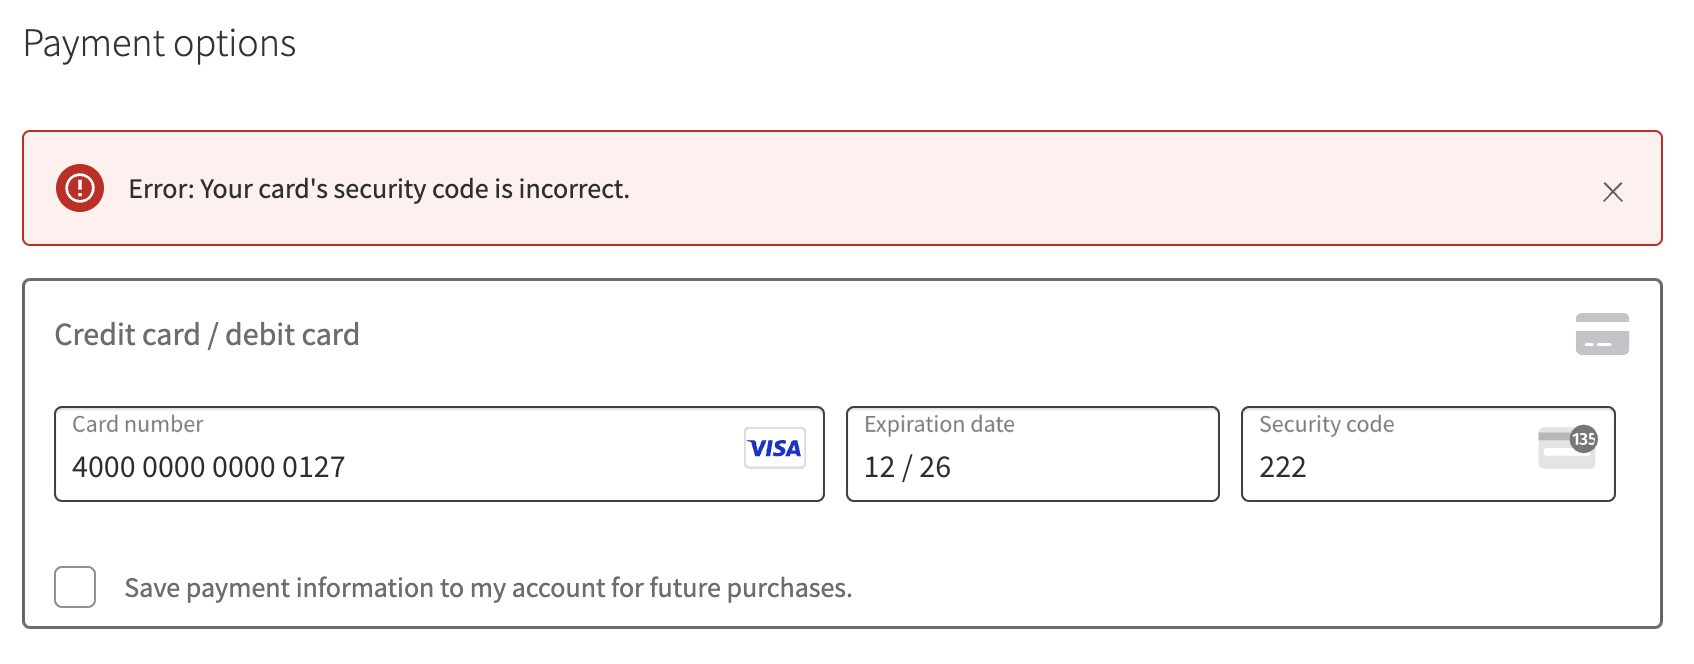
Task: Click the Payment options heading
Action: pyautogui.click(x=160, y=44)
